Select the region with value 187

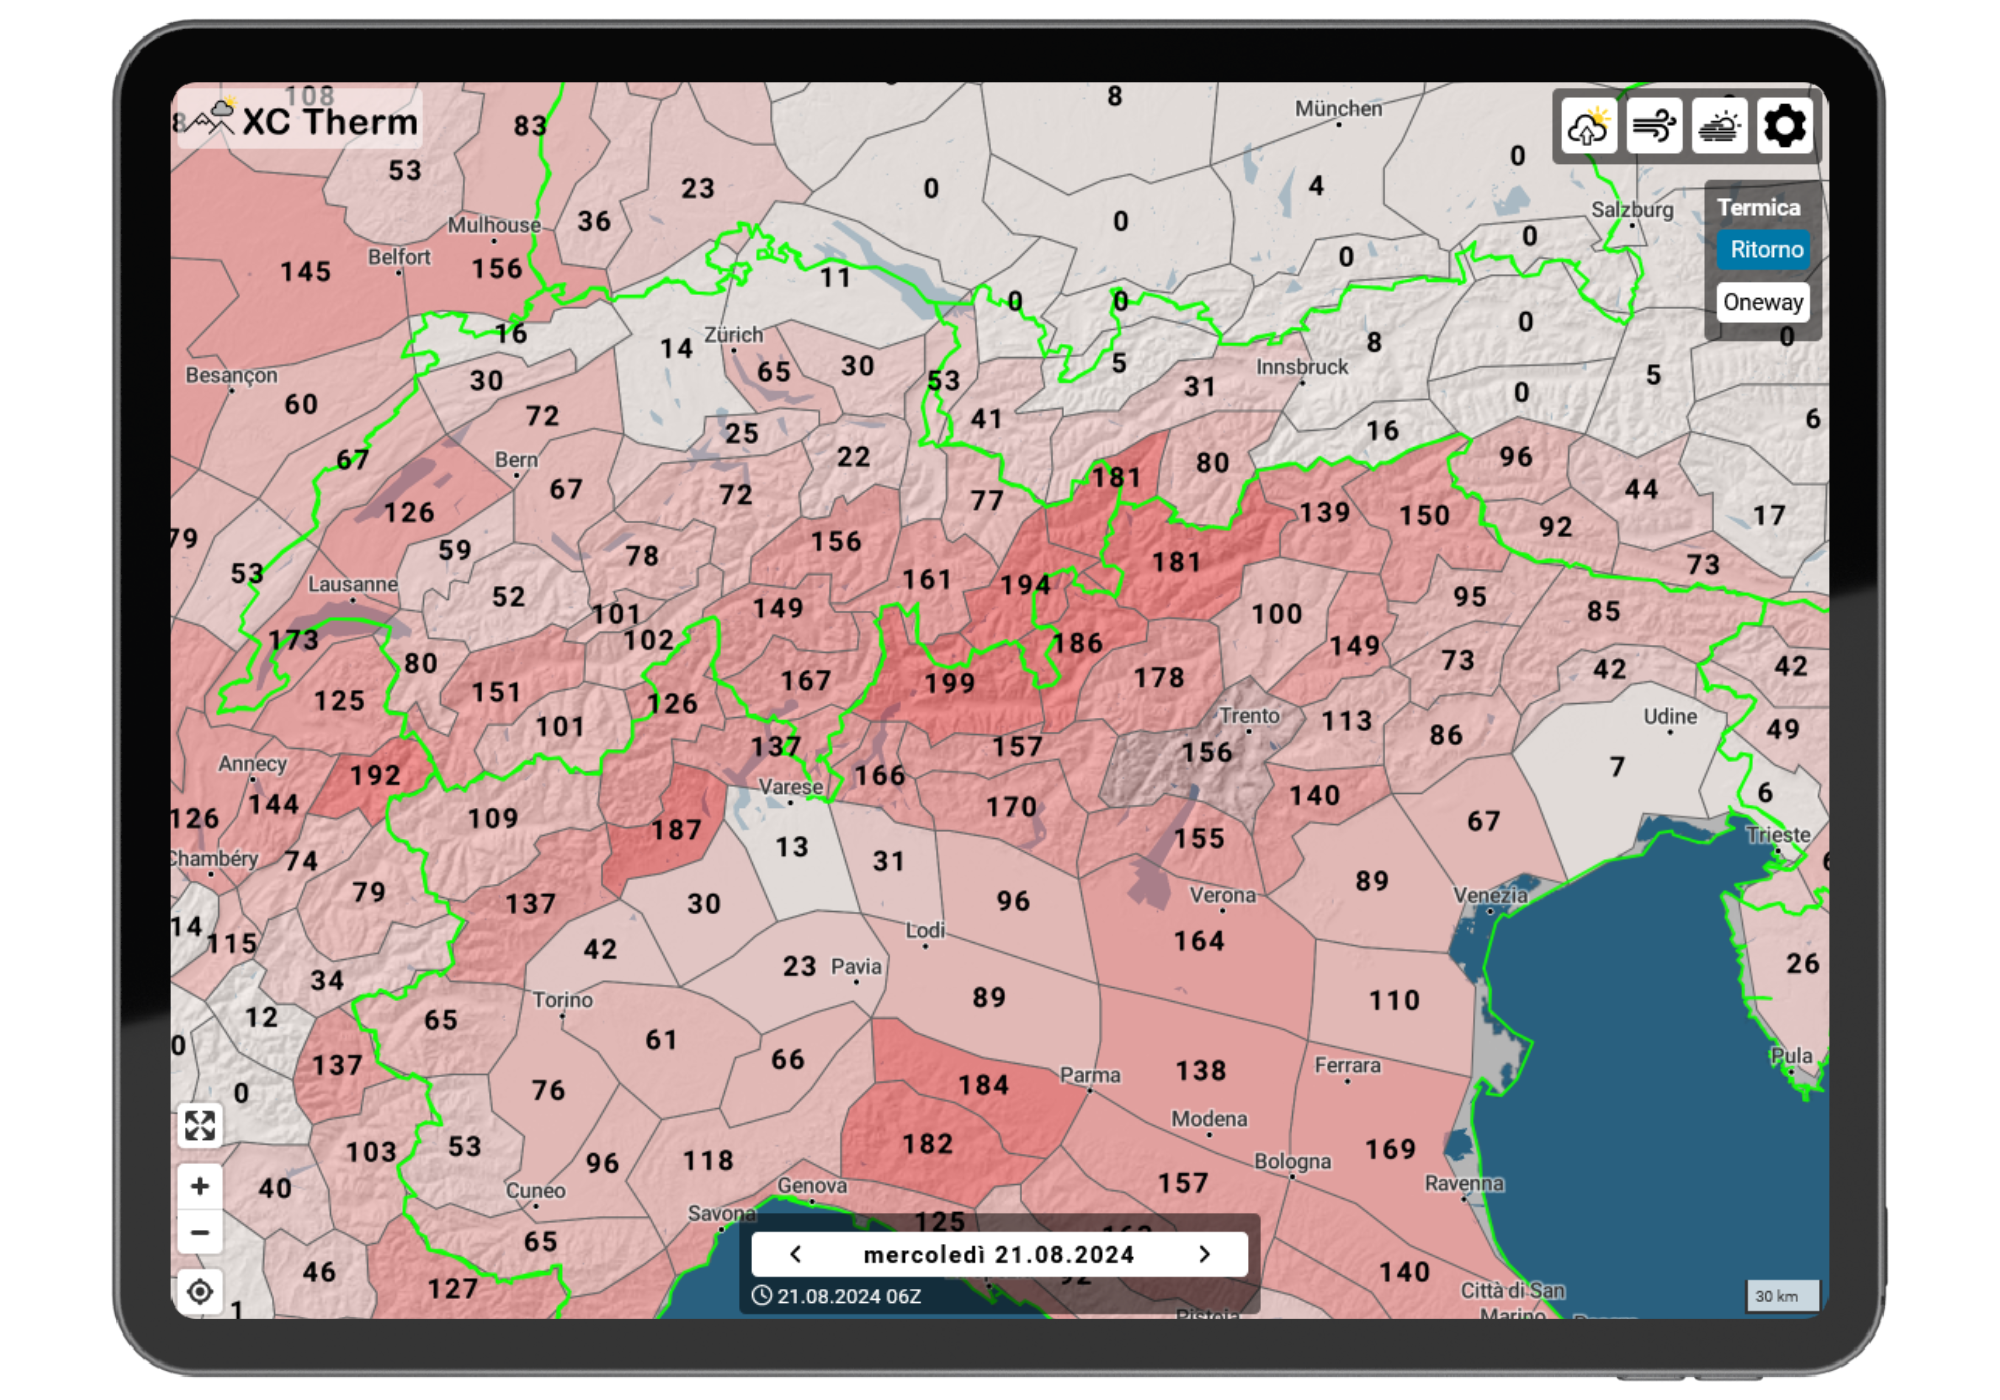(676, 829)
